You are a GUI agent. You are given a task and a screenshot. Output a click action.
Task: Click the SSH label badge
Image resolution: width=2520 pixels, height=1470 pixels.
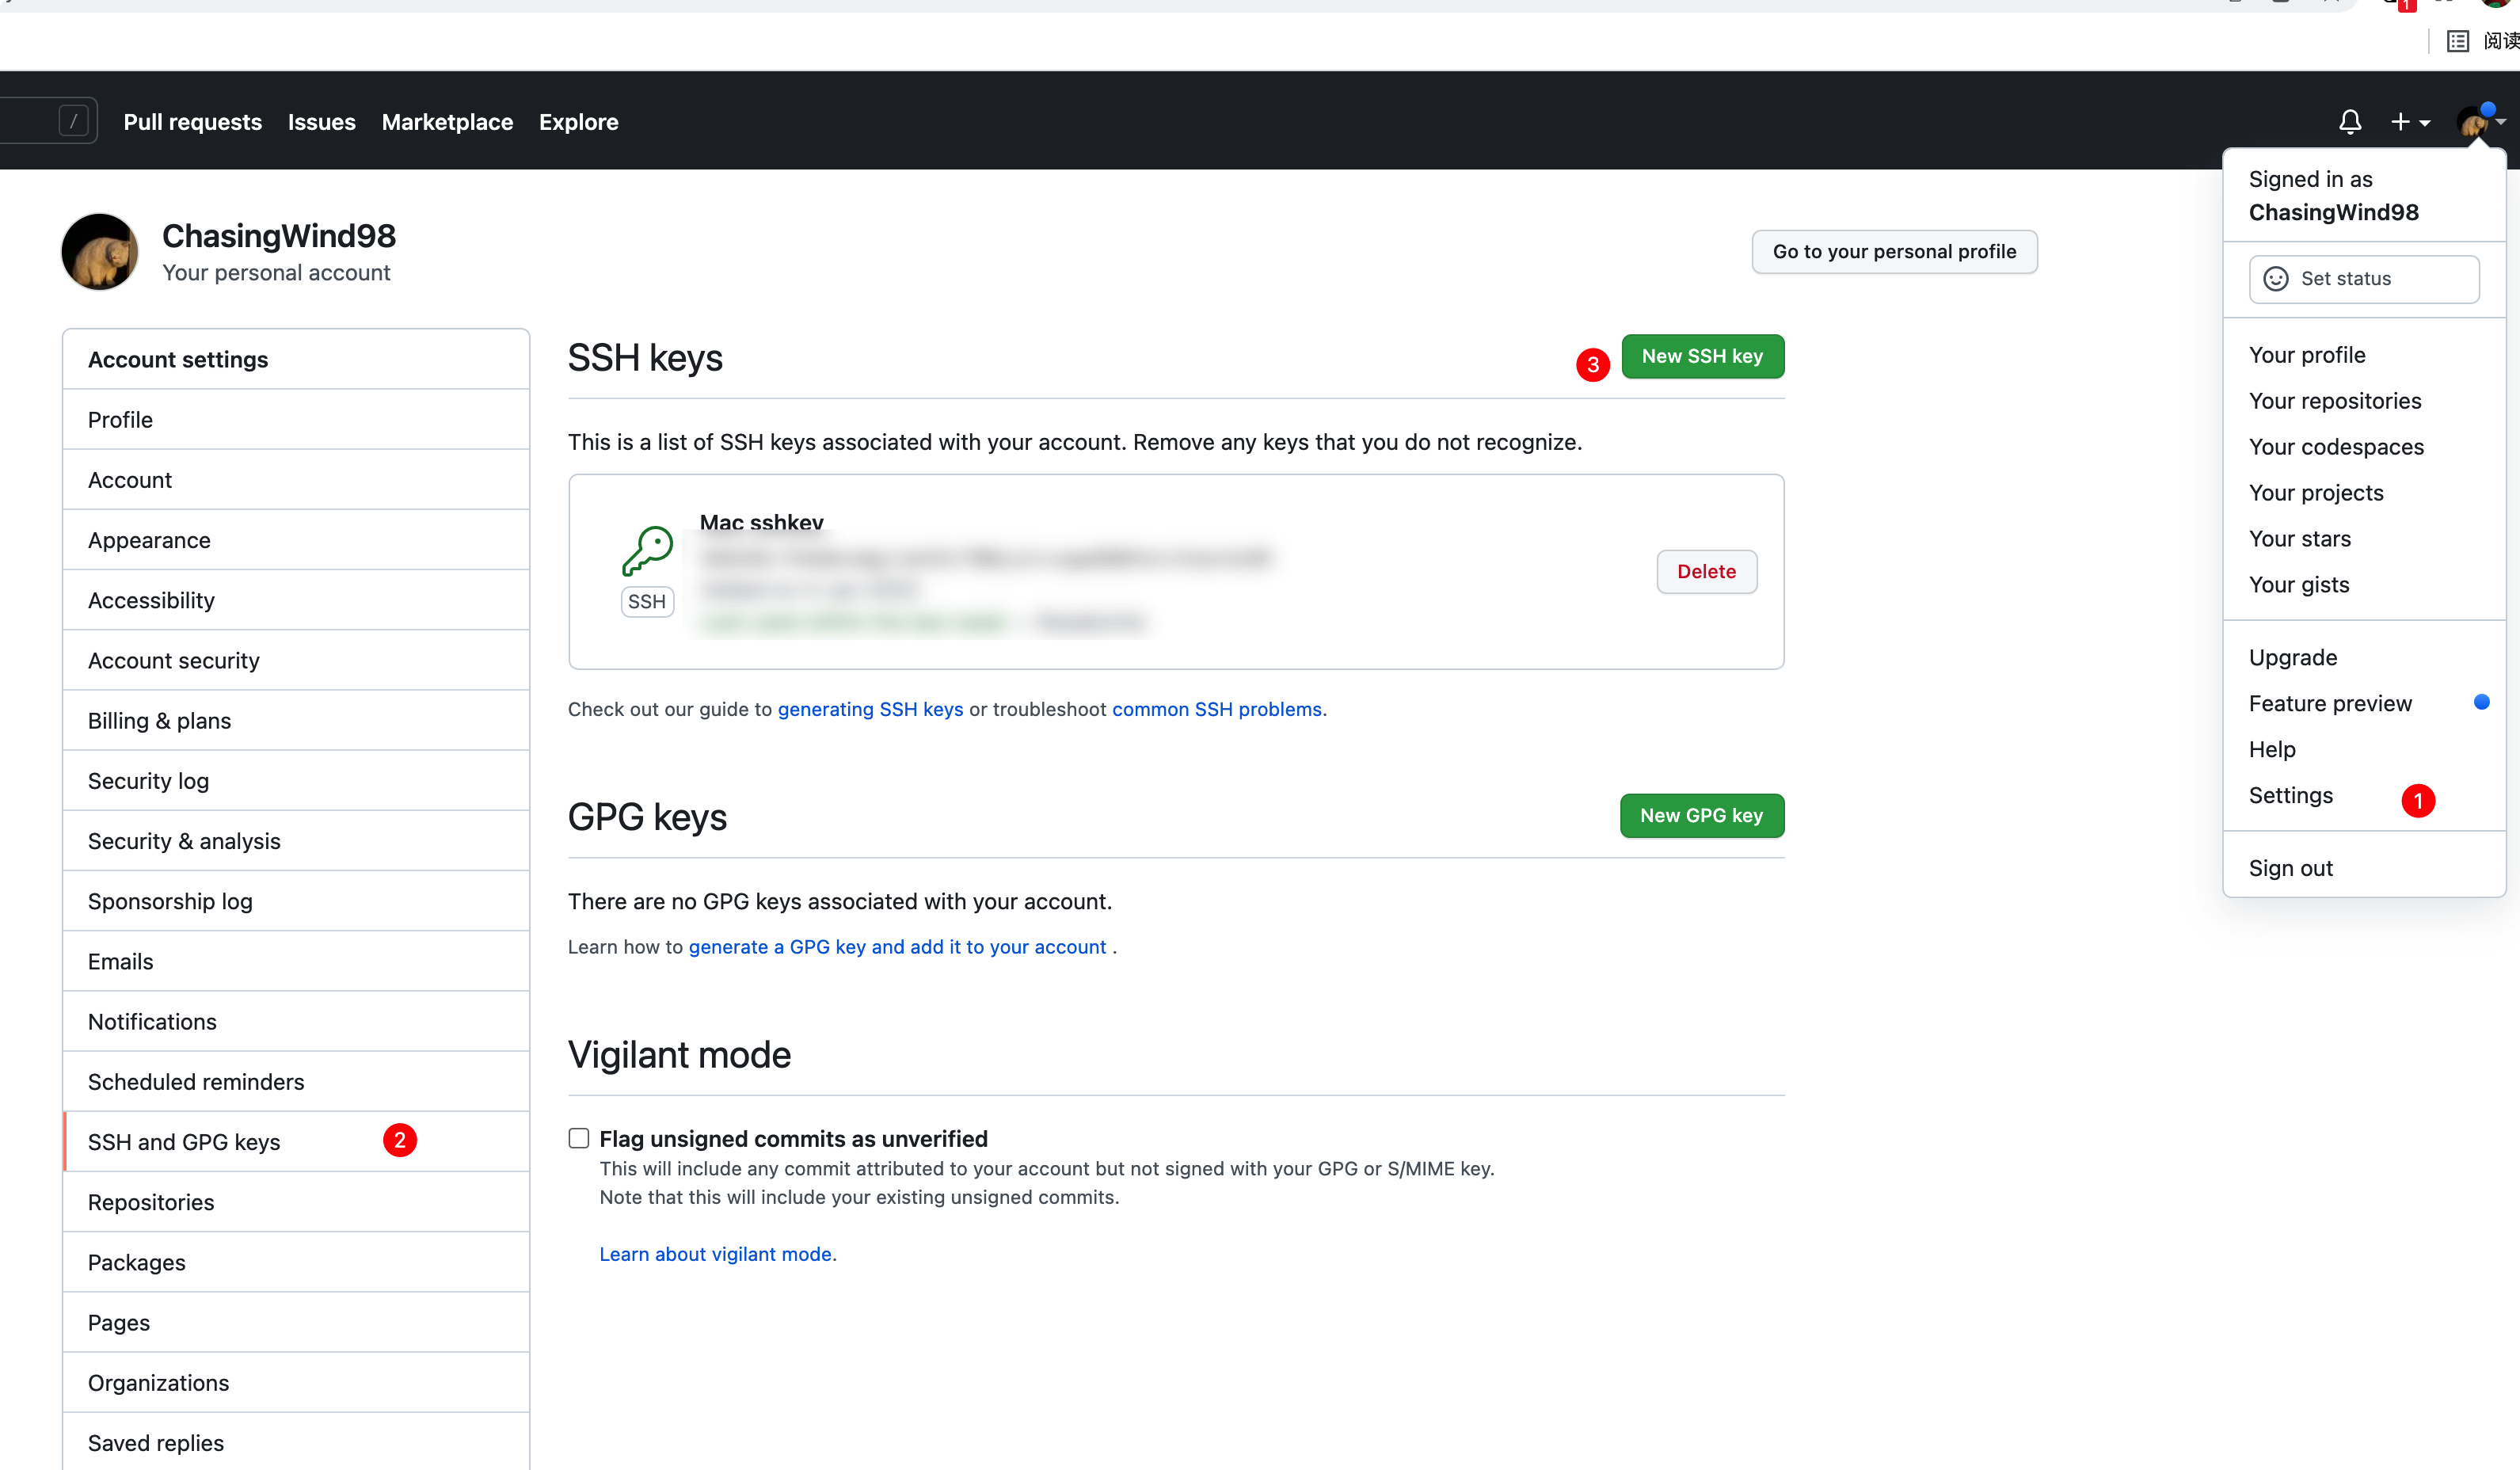pos(647,602)
